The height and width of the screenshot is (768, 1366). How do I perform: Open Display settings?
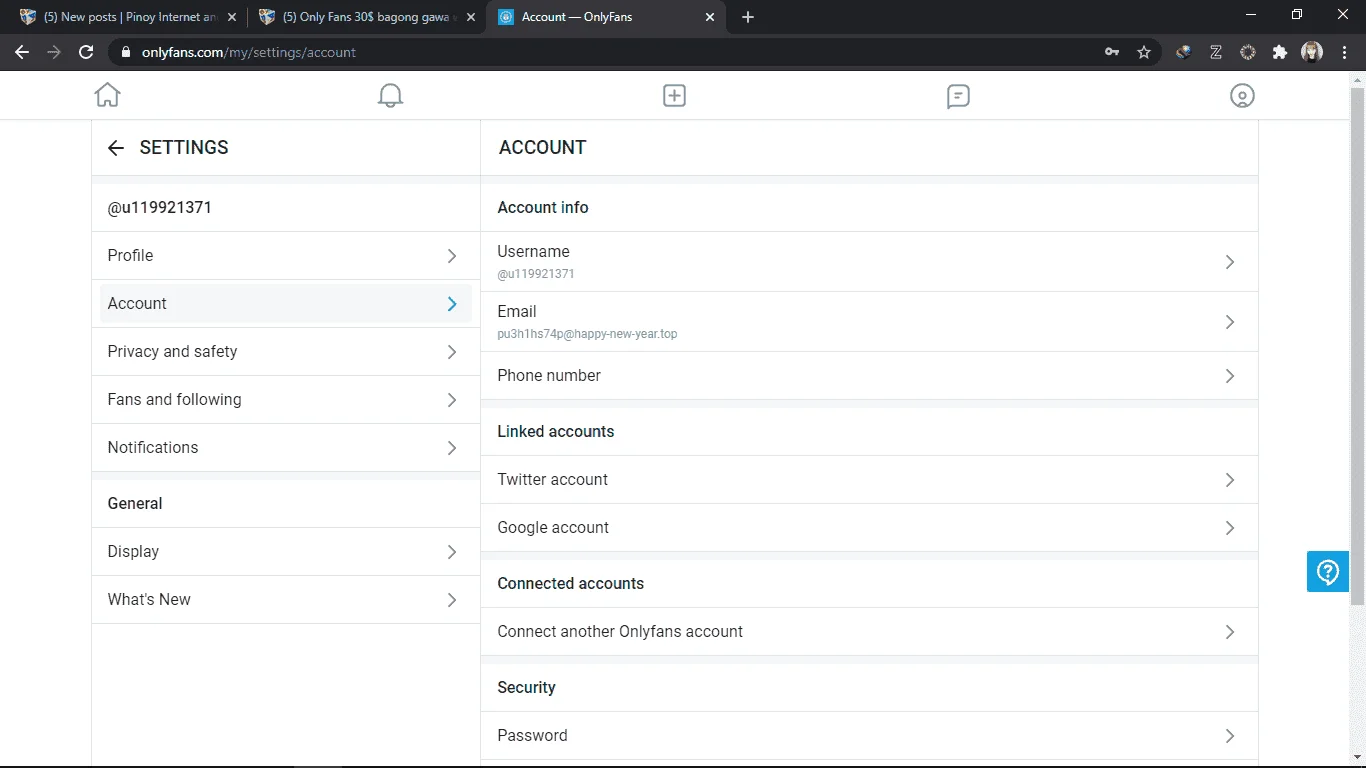[286, 552]
